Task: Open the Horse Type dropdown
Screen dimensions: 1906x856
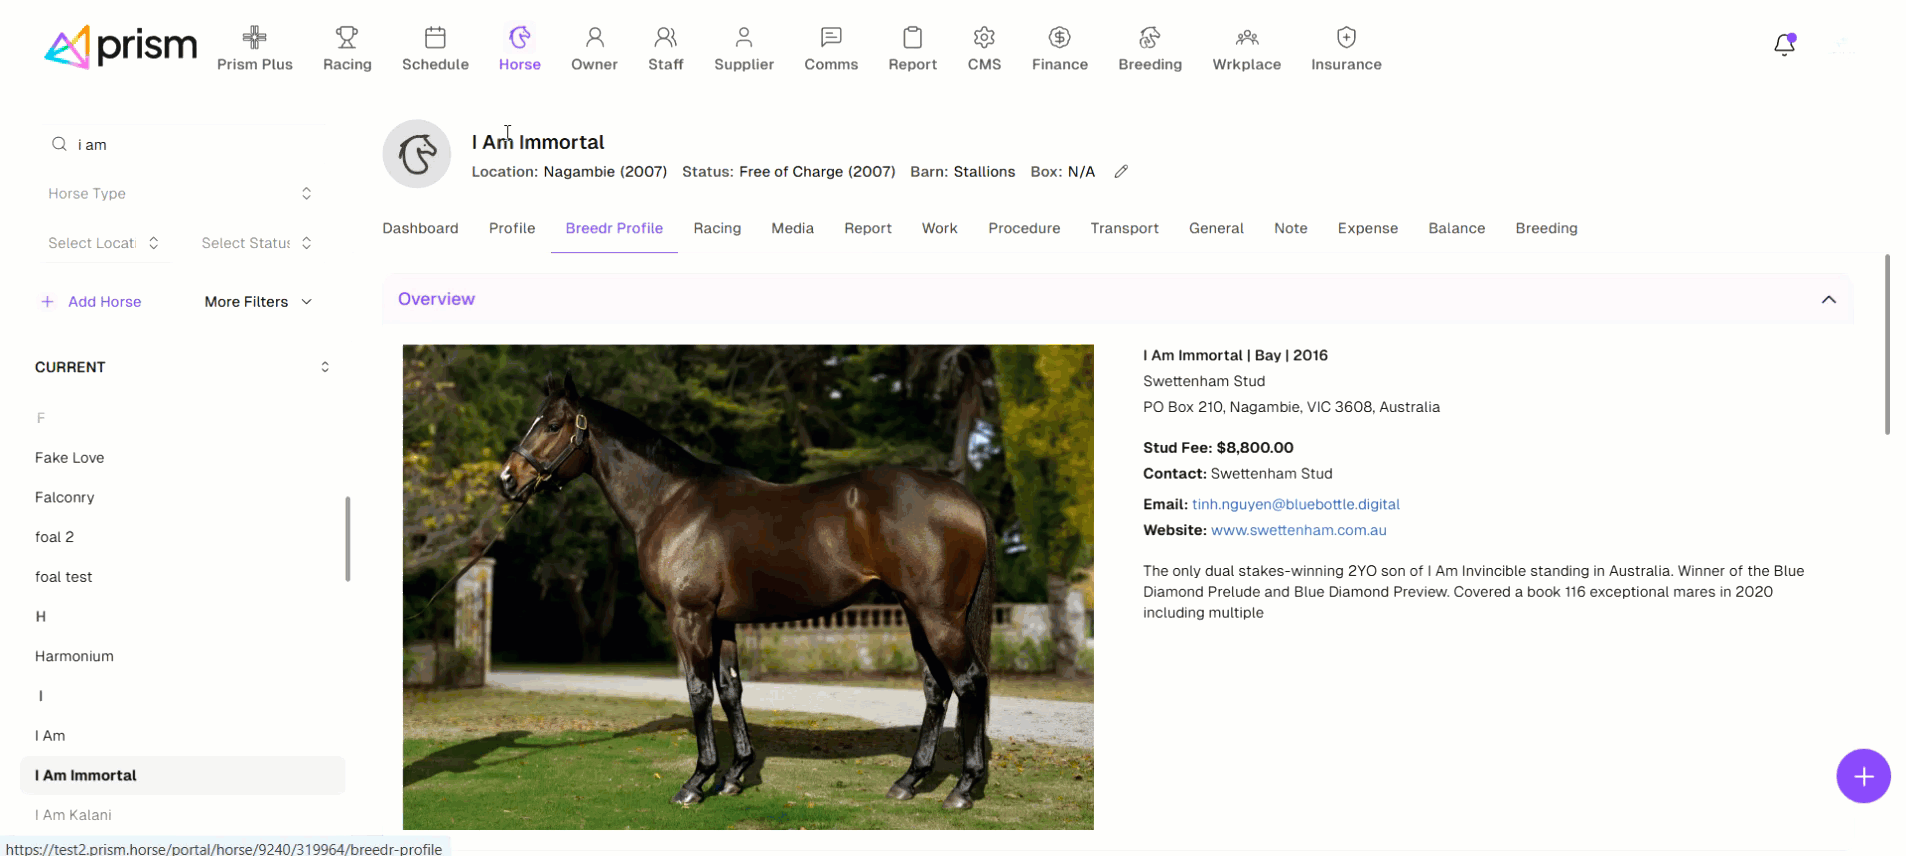Action: coord(180,194)
